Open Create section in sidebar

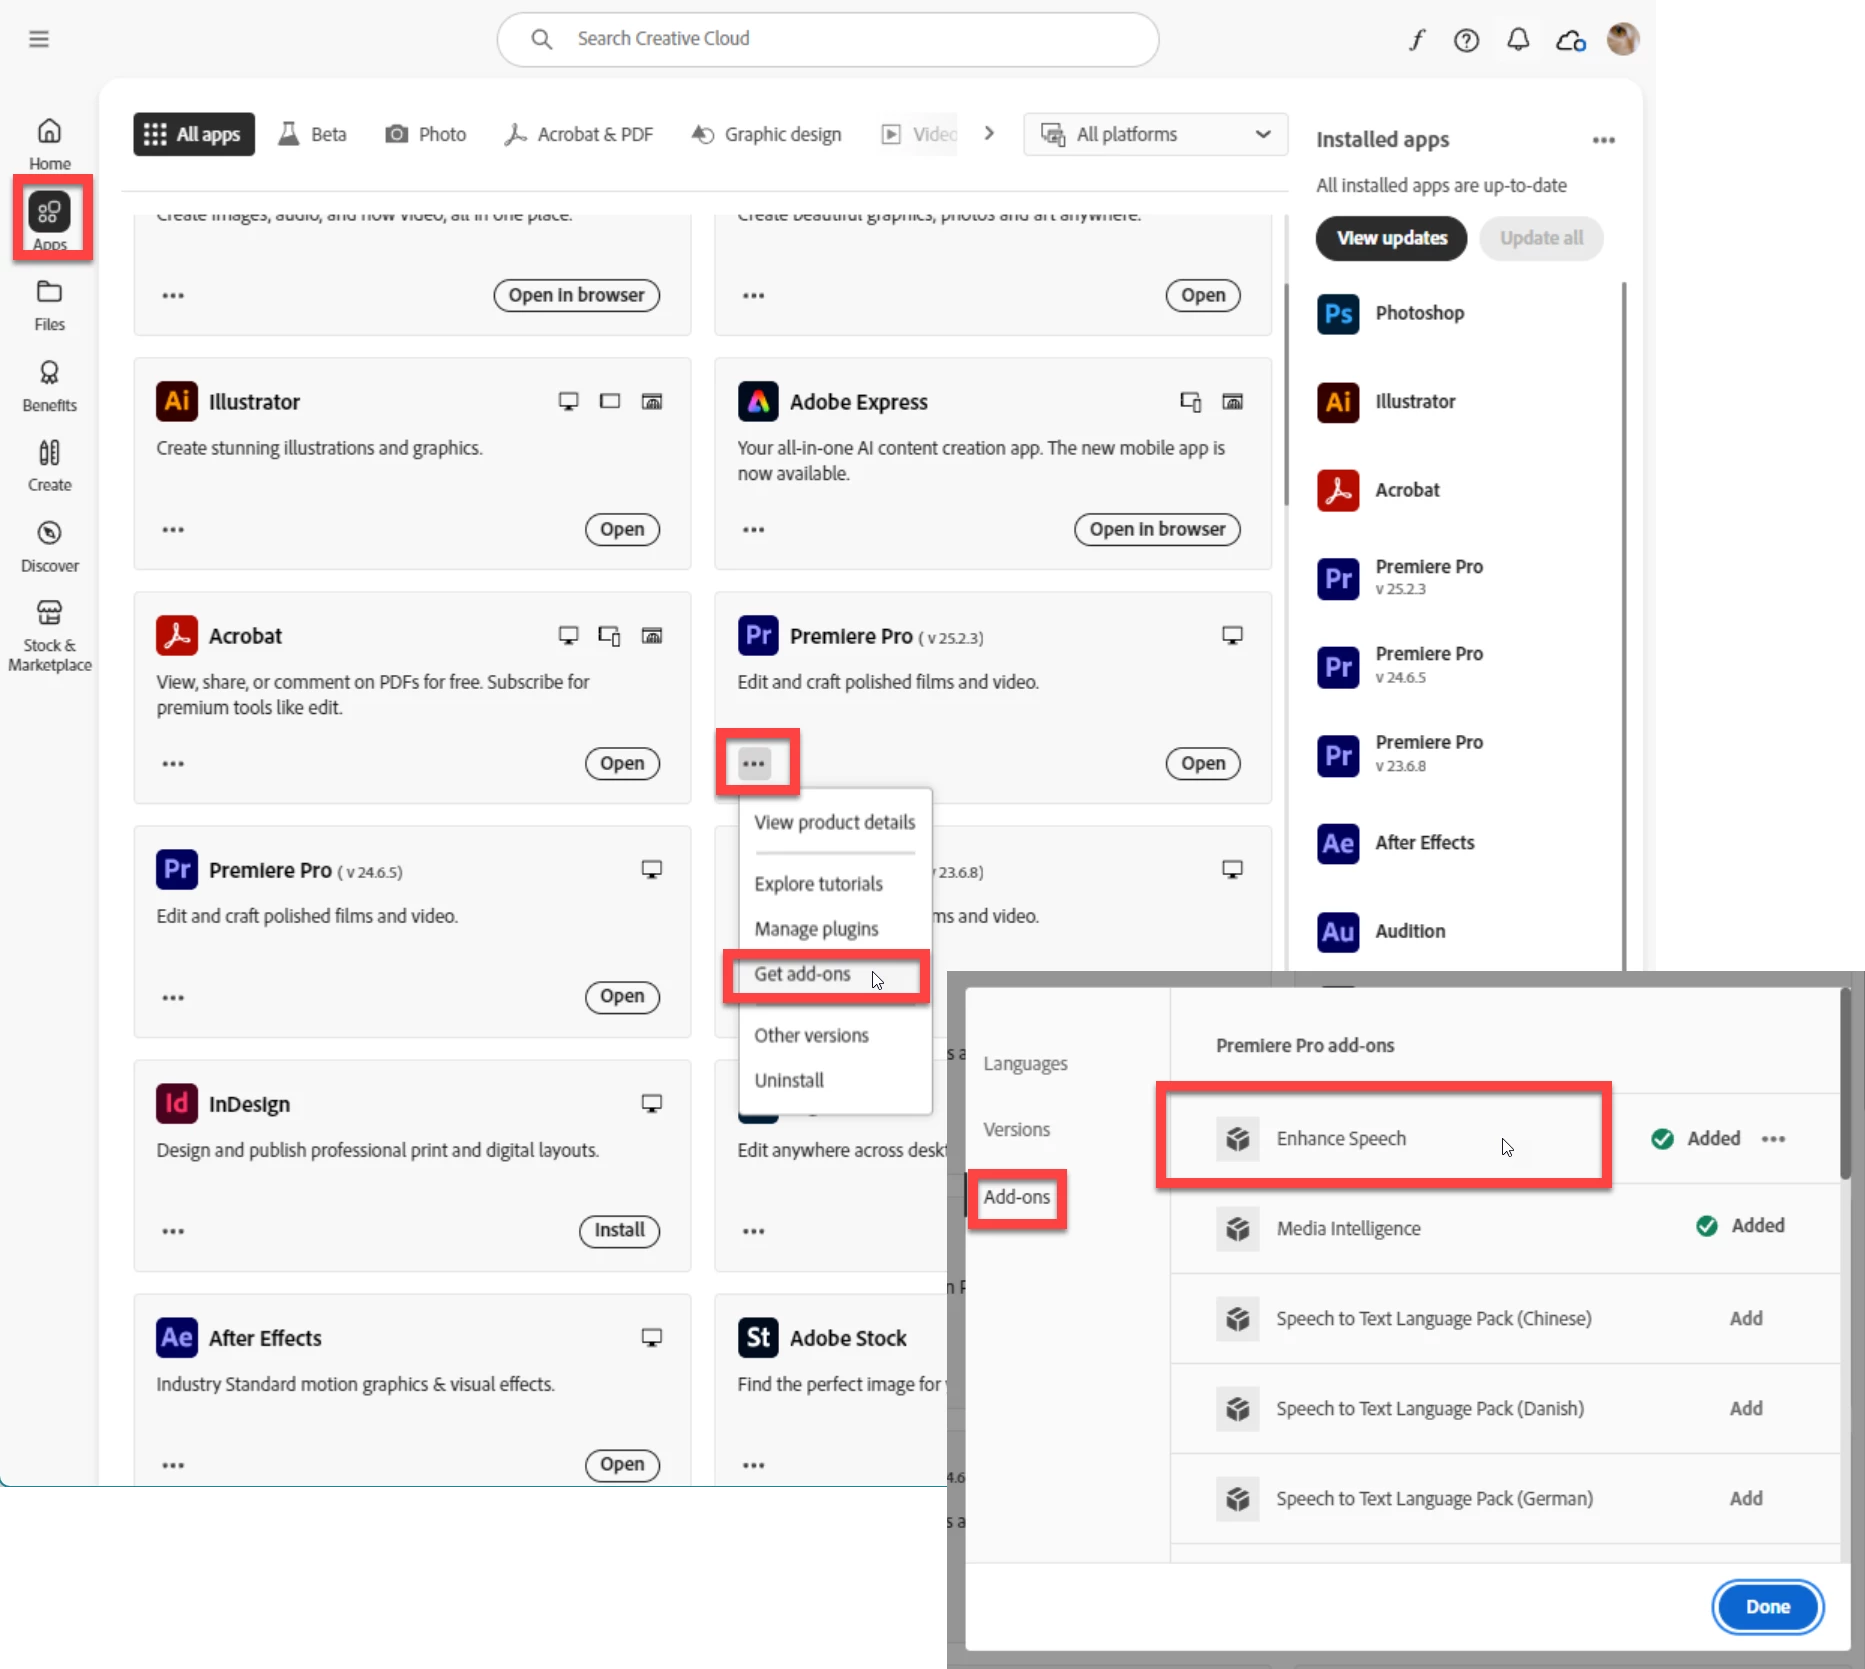pyautogui.click(x=49, y=466)
